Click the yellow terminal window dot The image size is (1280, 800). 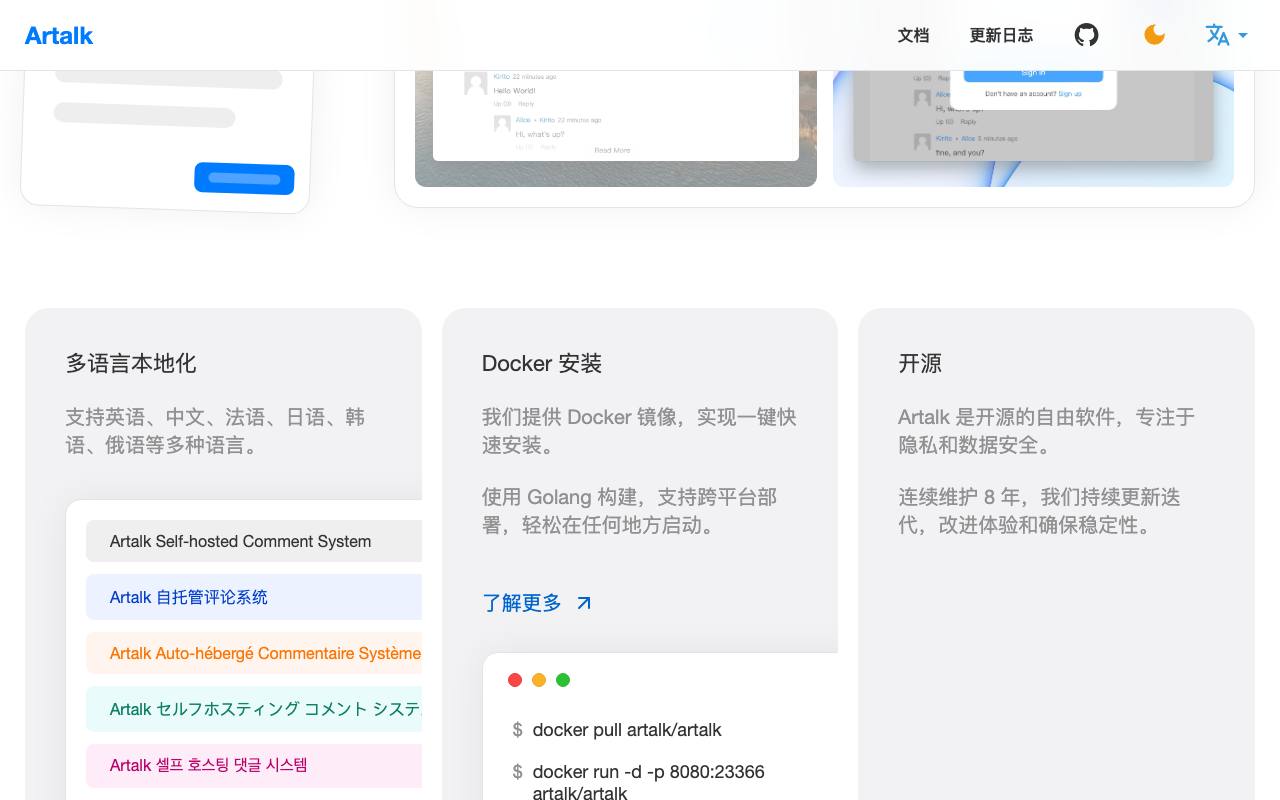(539, 680)
